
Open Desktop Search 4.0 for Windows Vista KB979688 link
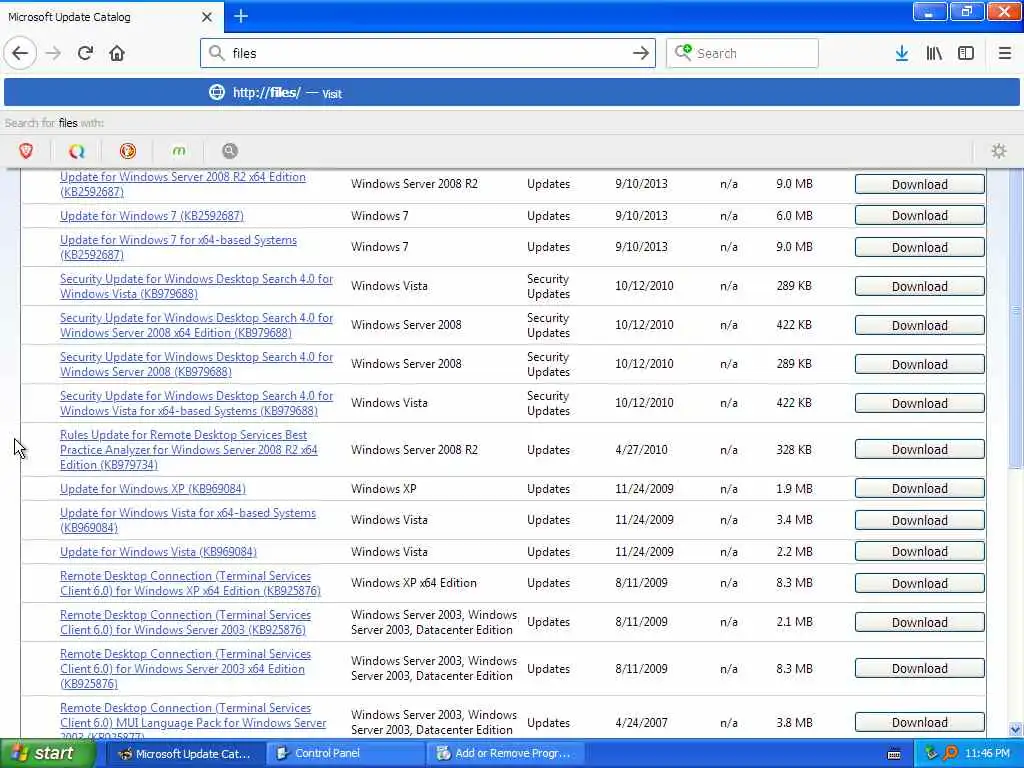(196, 286)
